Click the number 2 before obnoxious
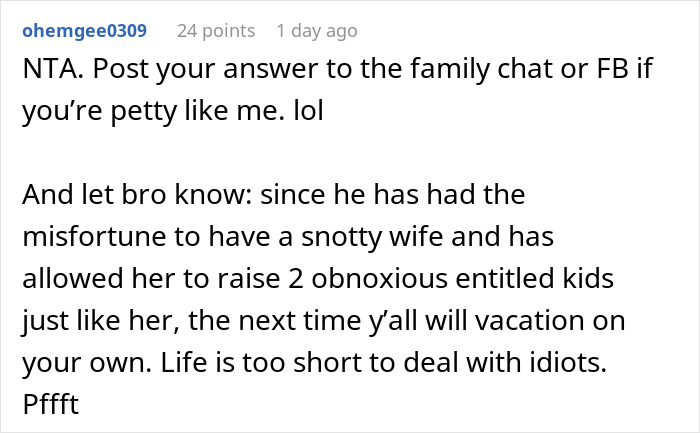Viewport: 700px width, 433px height. (x=296, y=279)
